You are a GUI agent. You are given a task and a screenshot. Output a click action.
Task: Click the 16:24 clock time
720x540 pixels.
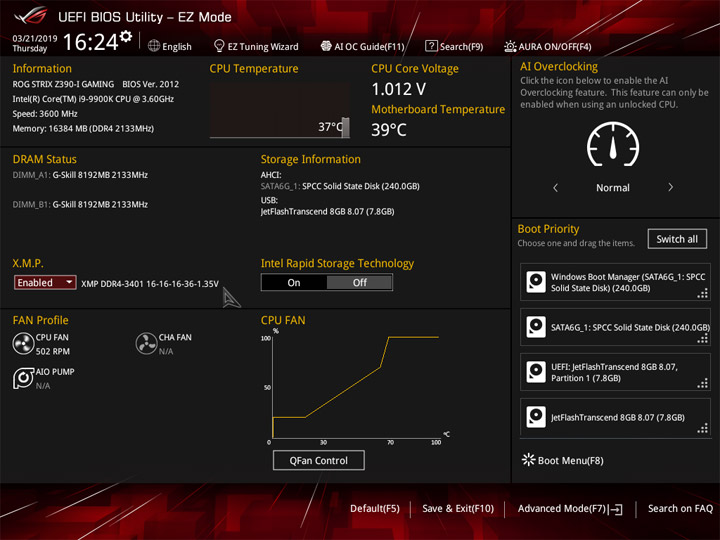[x=90, y=42]
